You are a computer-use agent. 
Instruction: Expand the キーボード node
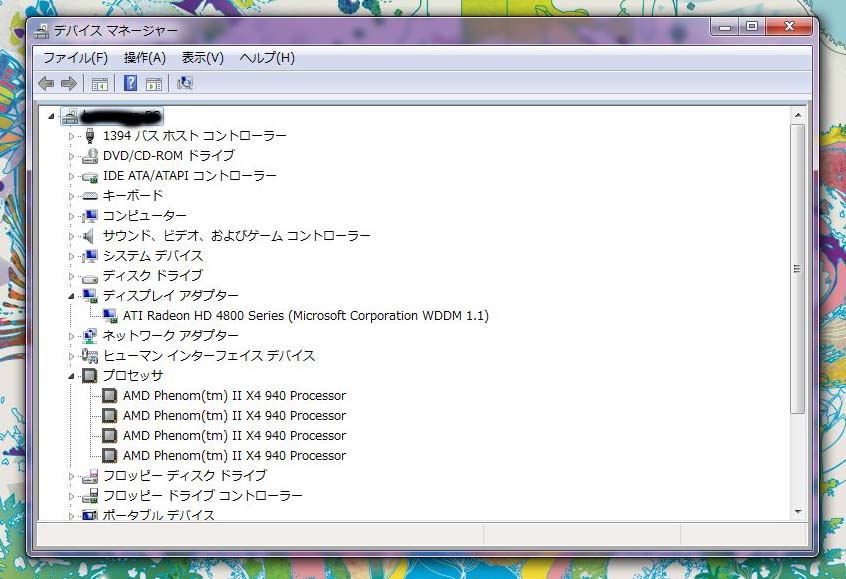click(x=71, y=196)
